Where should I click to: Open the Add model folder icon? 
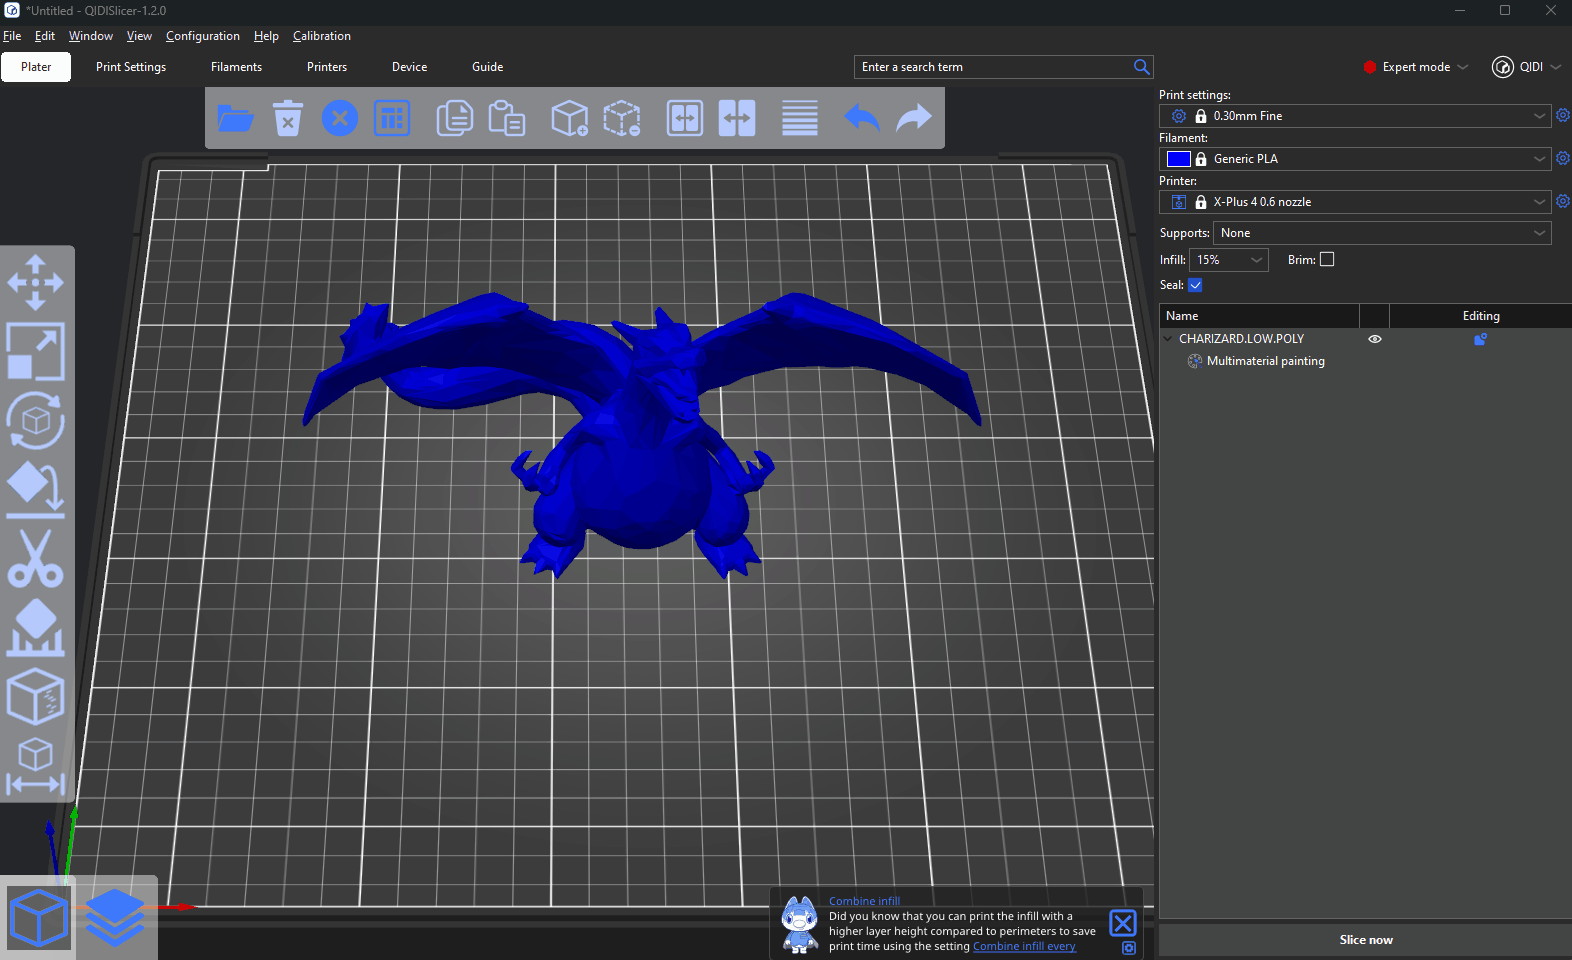point(235,119)
